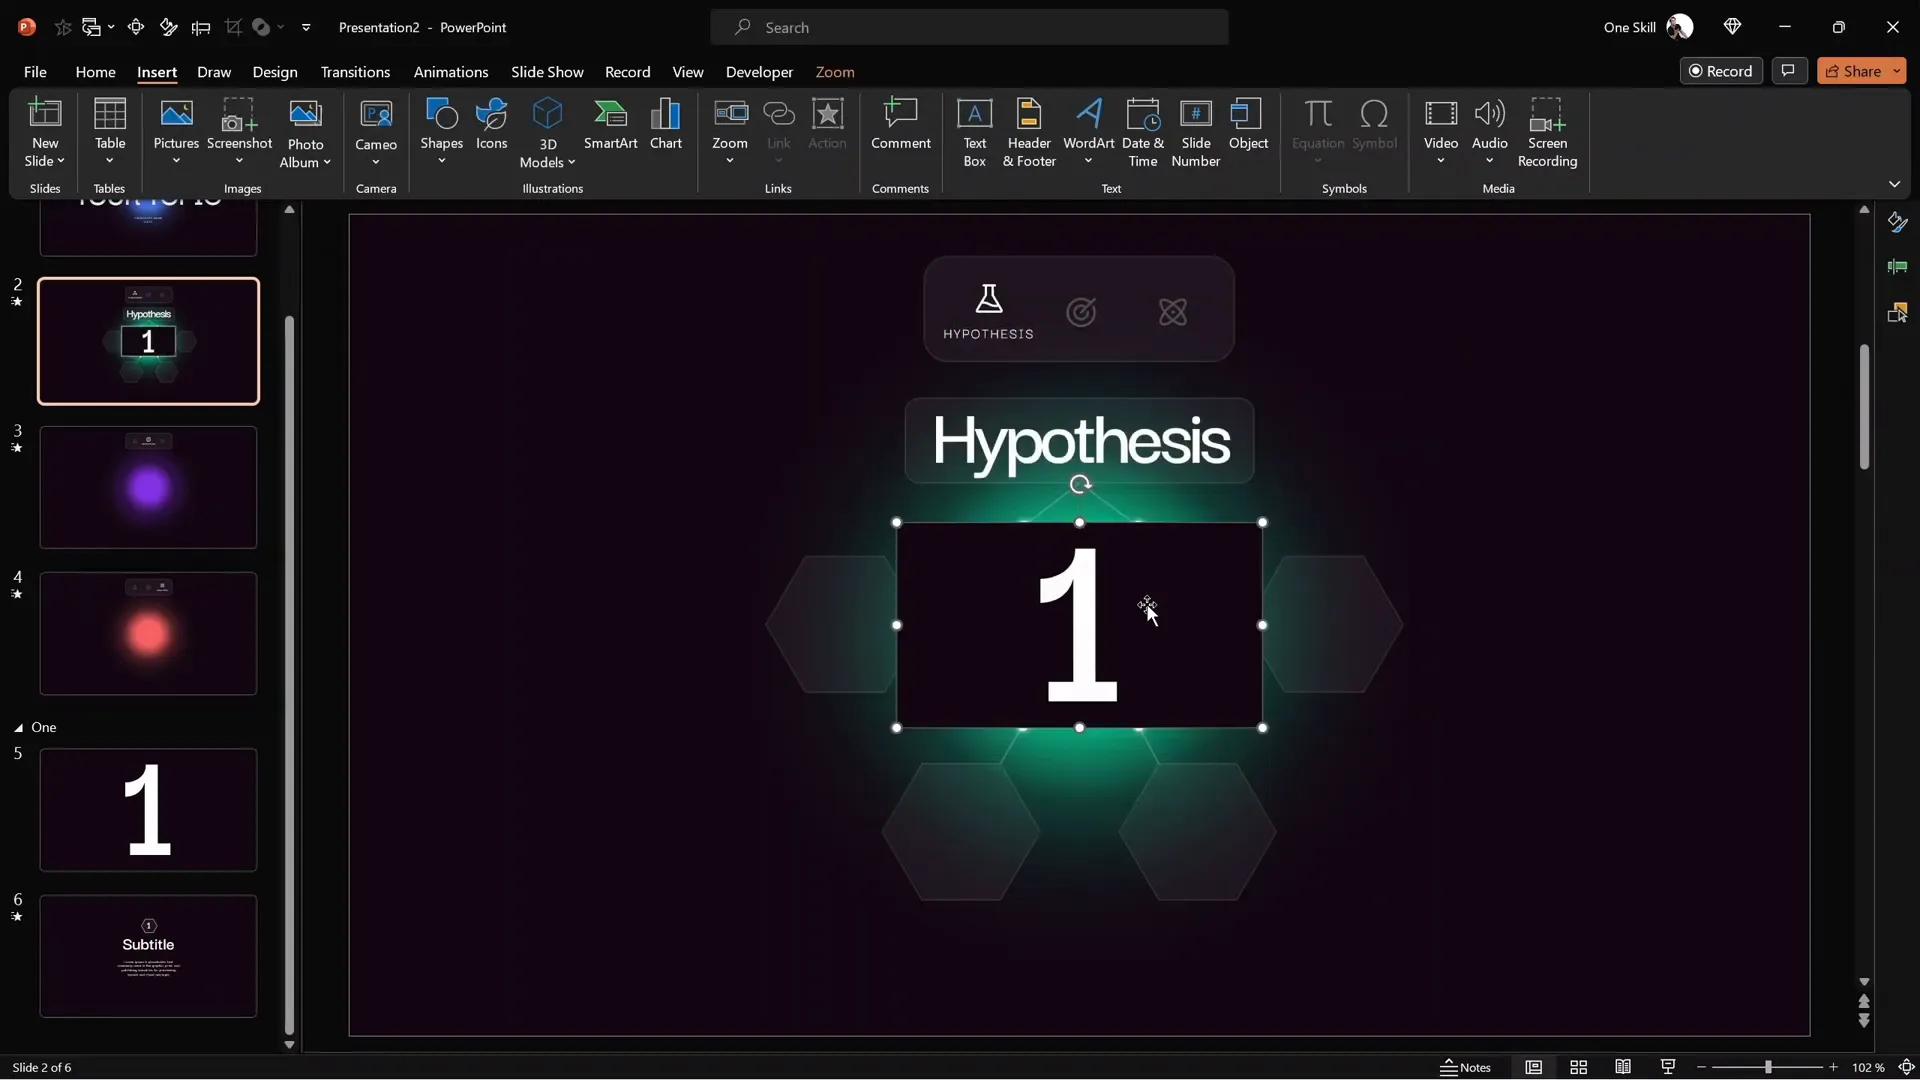Click the Microsoft 365 premium diamond icon

pos(1732,27)
